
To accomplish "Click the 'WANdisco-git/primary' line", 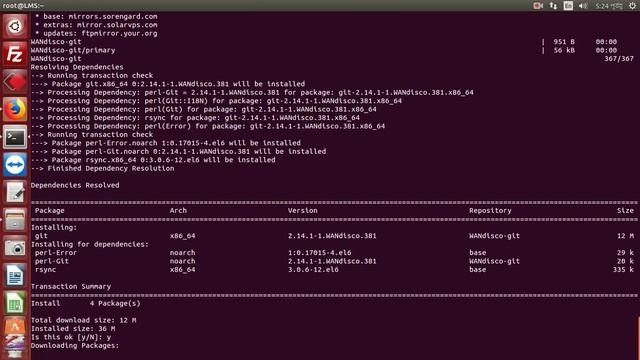I will (73, 50).
